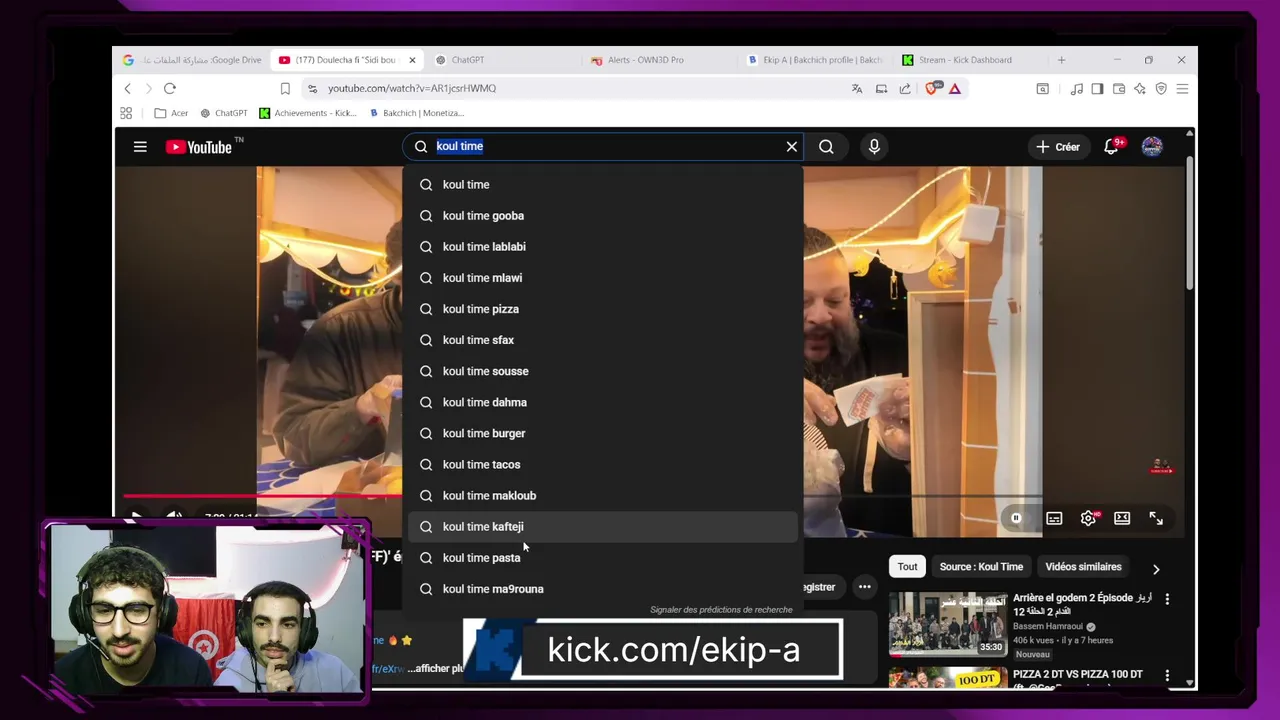Select suggestion "koul time tacos"

[603, 464]
